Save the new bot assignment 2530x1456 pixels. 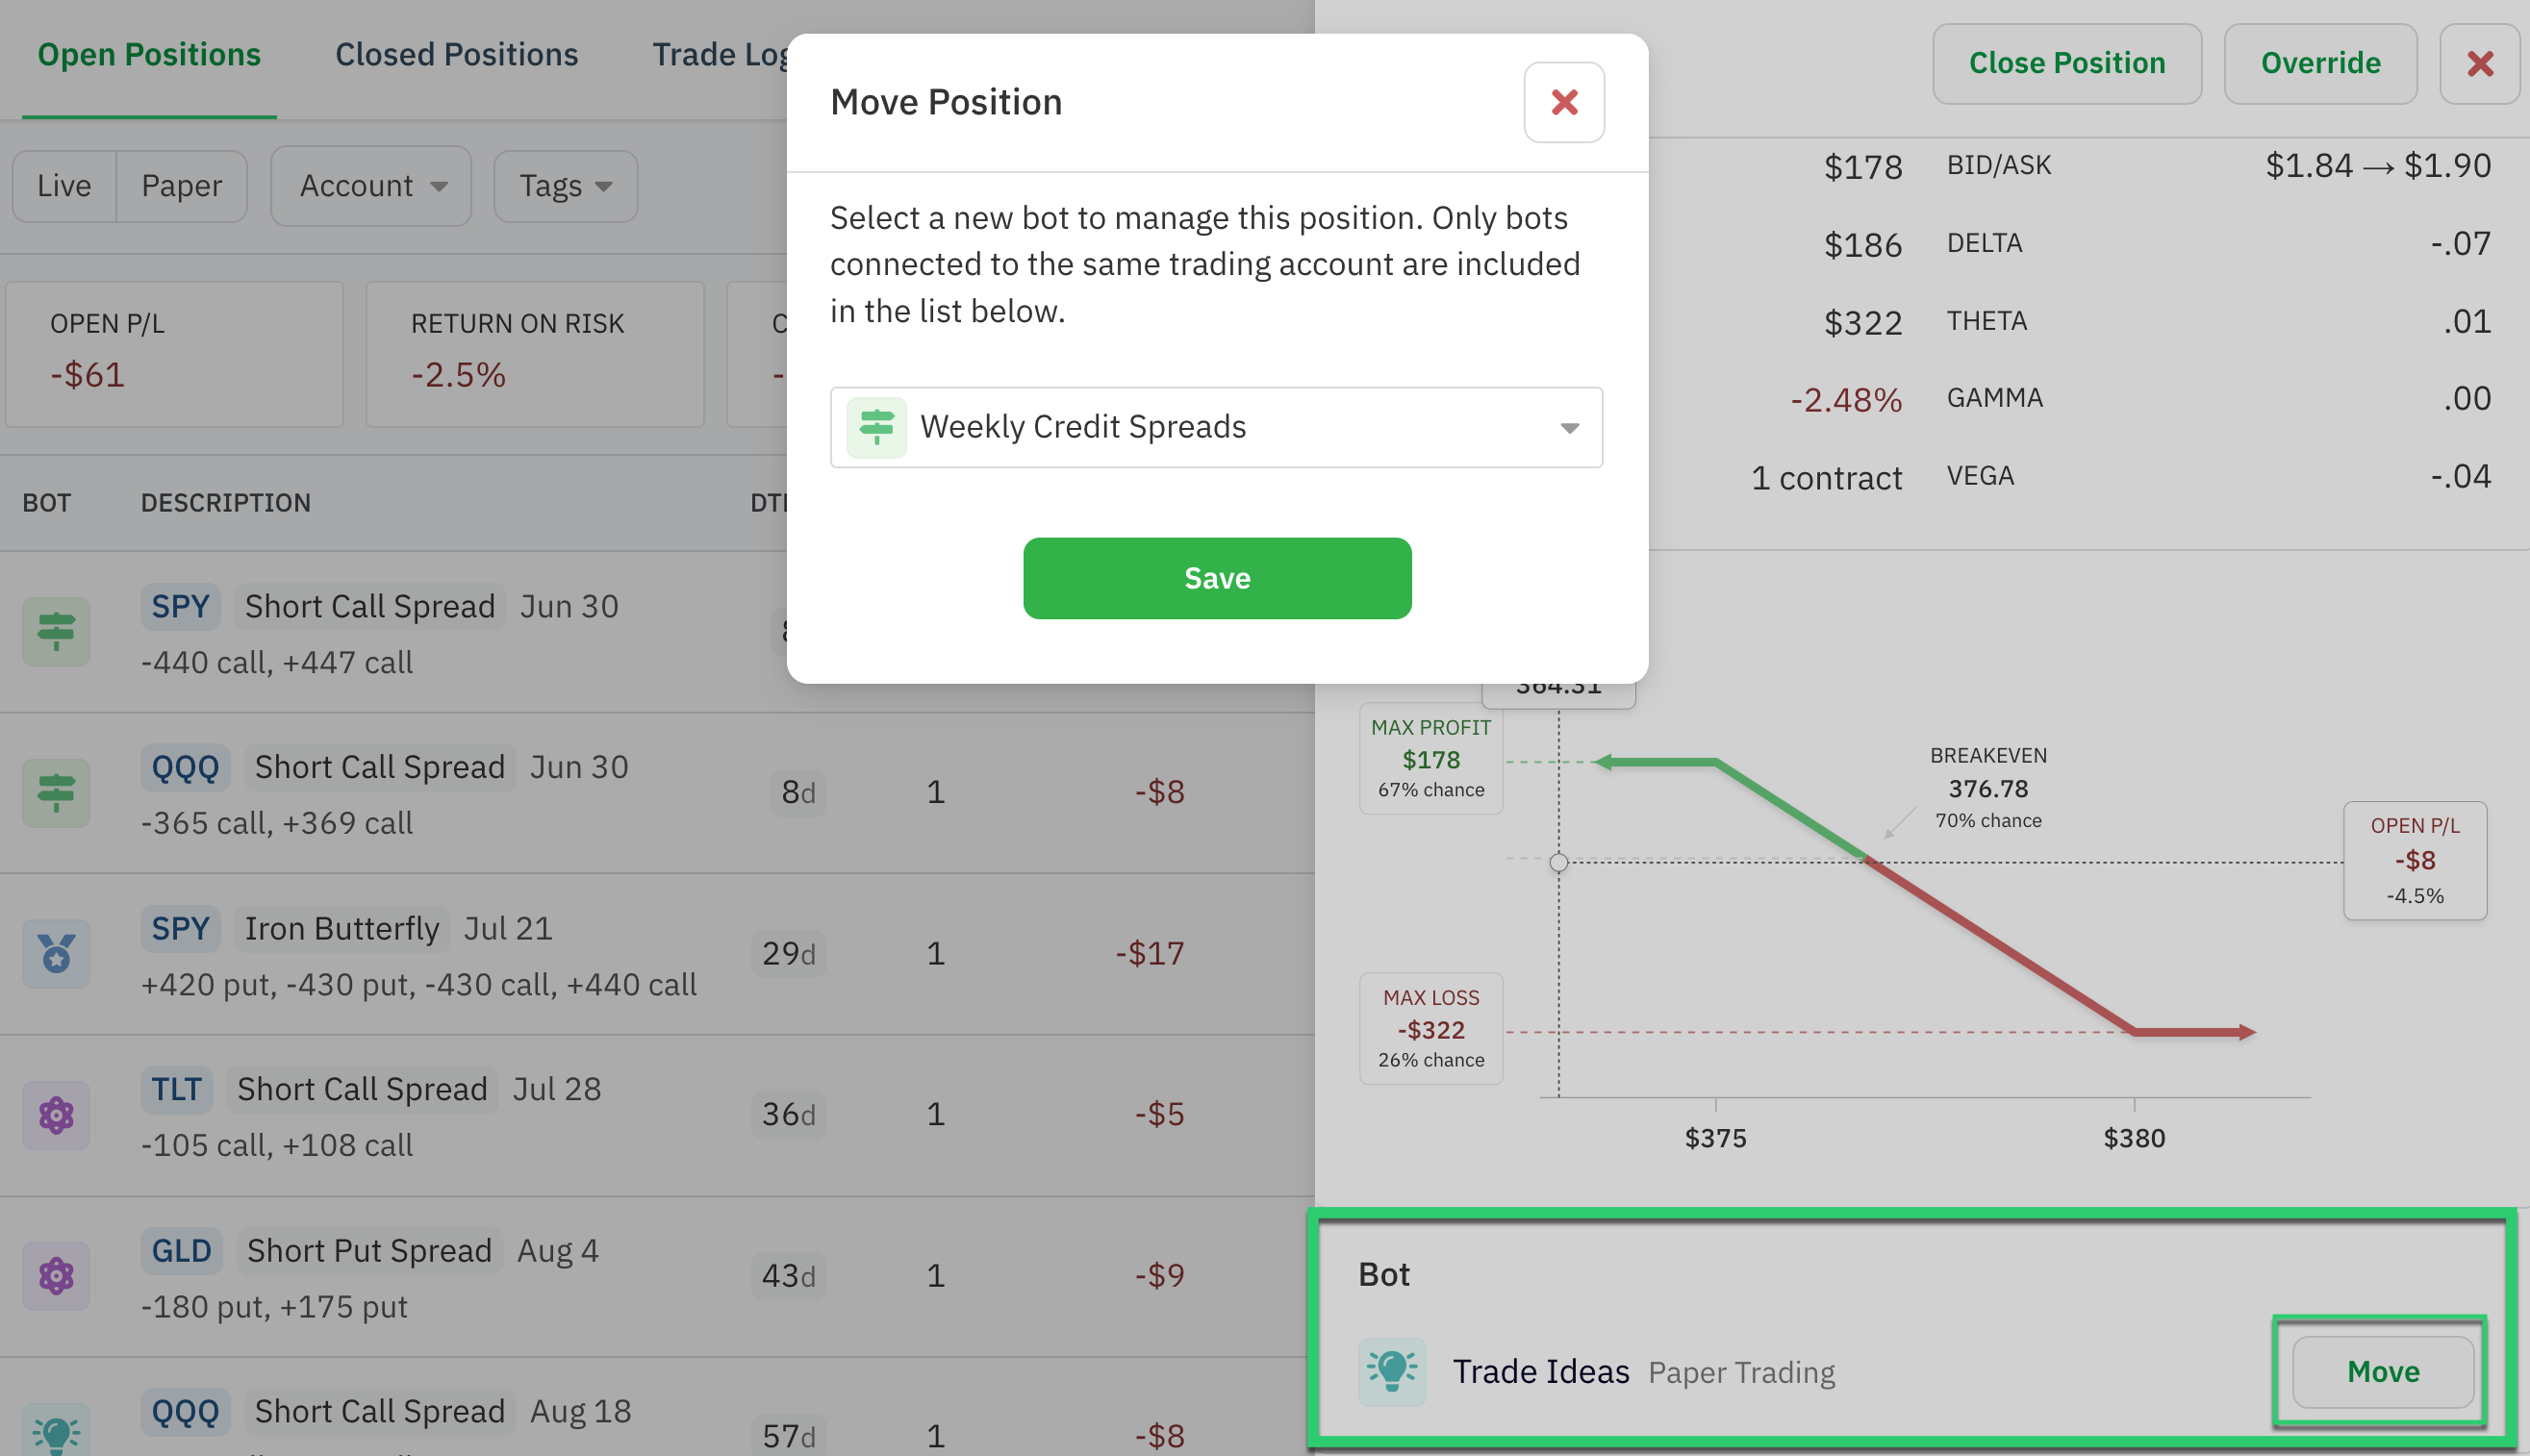[x=1216, y=578]
